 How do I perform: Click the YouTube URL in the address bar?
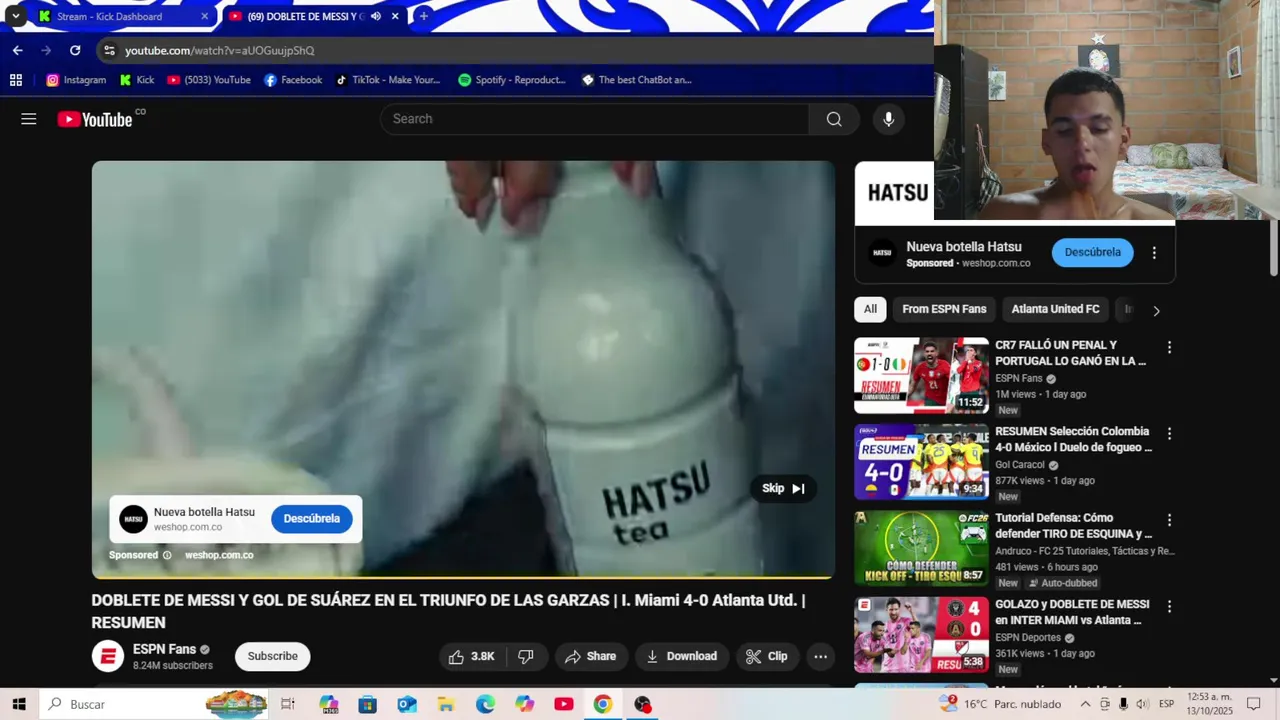pos(219,50)
